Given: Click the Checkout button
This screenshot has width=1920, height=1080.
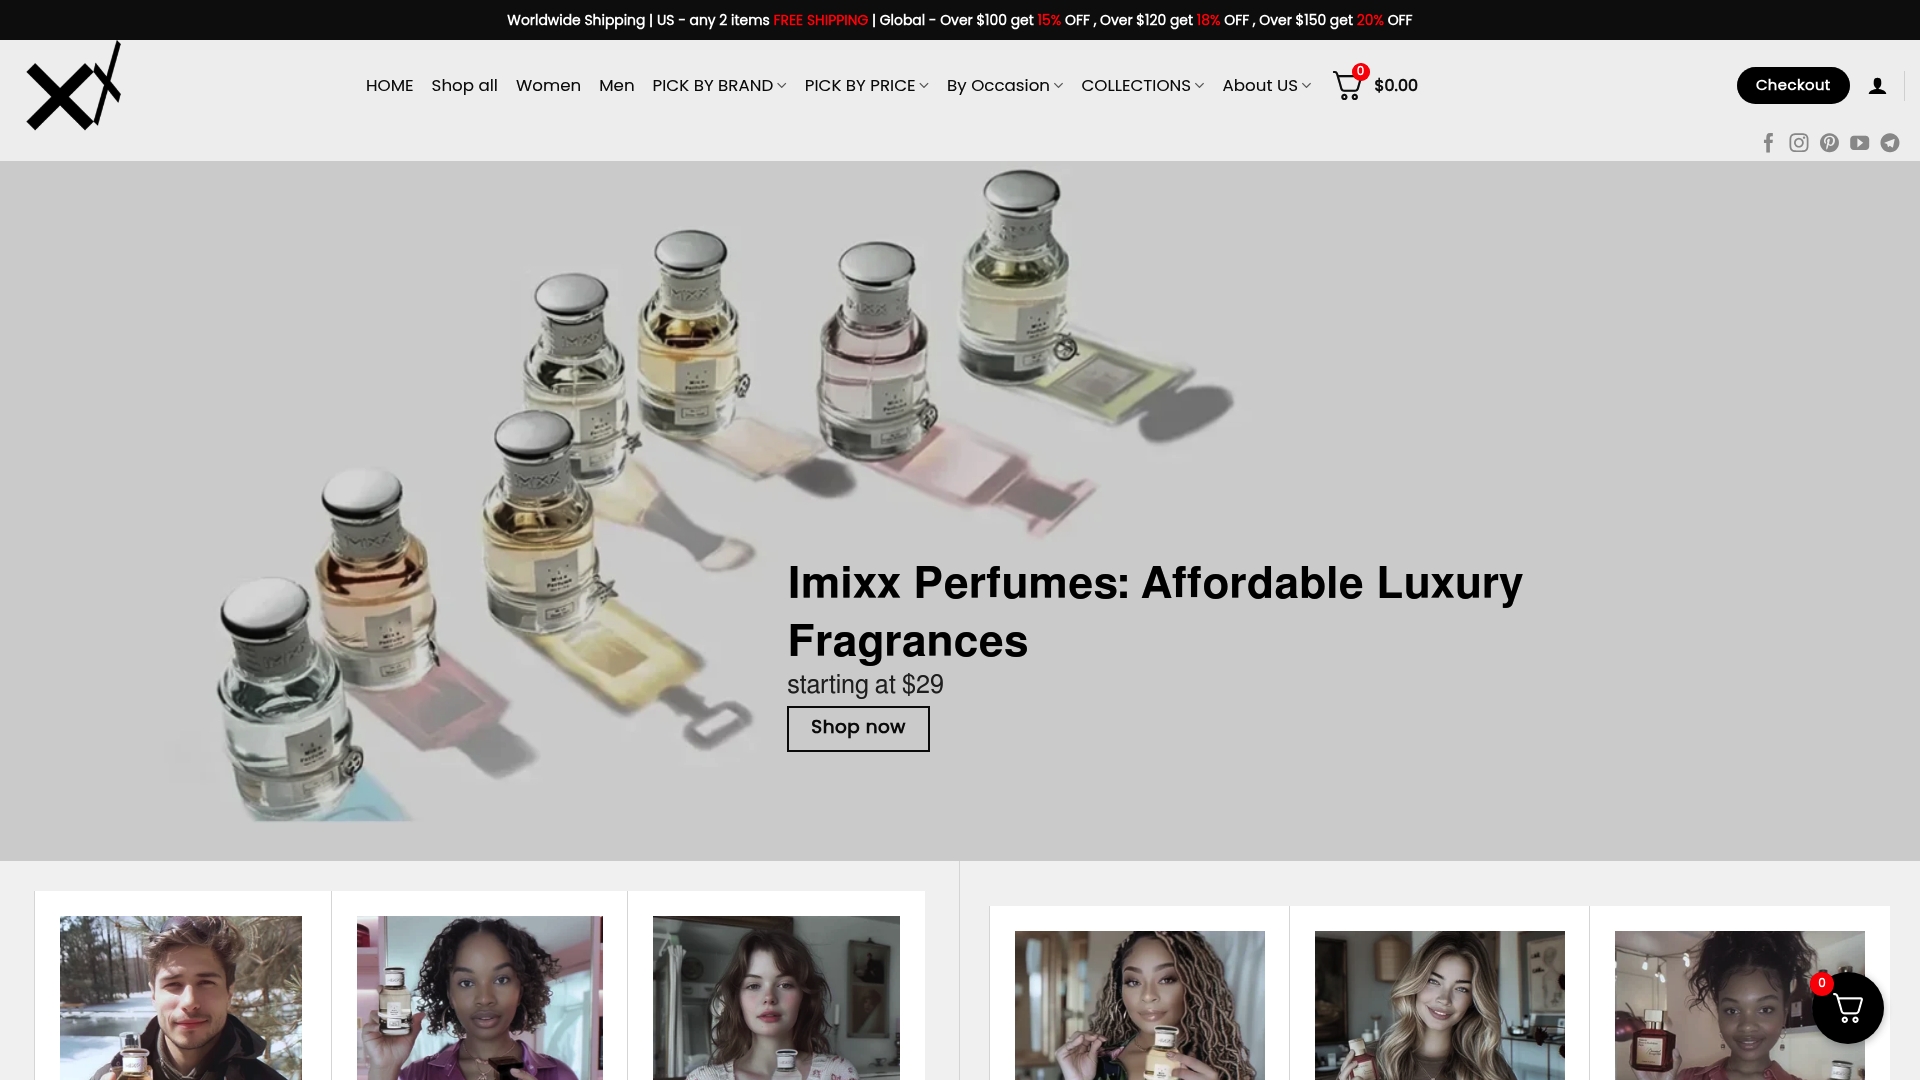Looking at the screenshot, I should point(1793,85).
